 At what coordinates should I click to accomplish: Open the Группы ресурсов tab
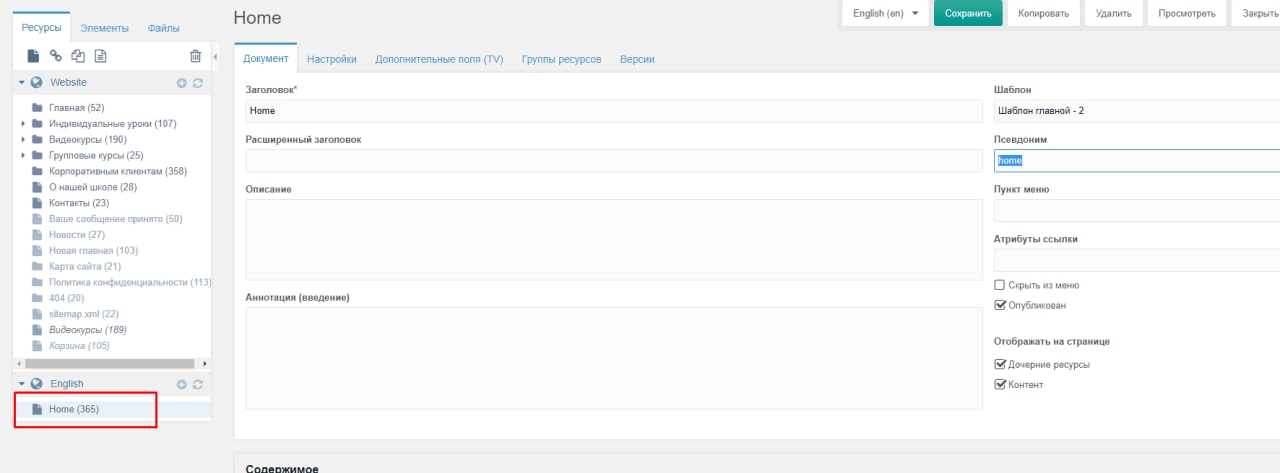coord(561,59)
